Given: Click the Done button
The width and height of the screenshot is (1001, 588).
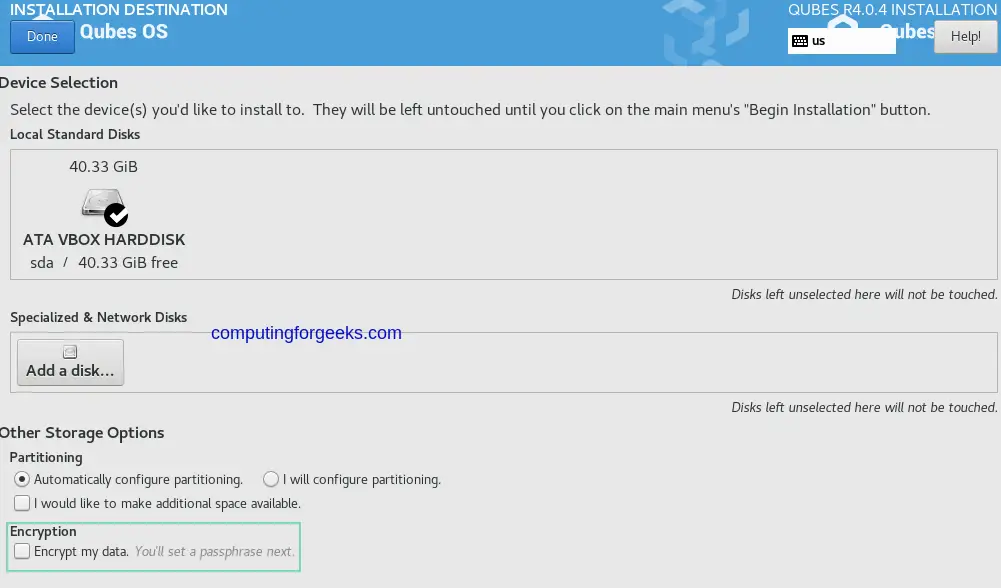Looking at the screenshot, I should pyautogui.click(x=42, y=37).
